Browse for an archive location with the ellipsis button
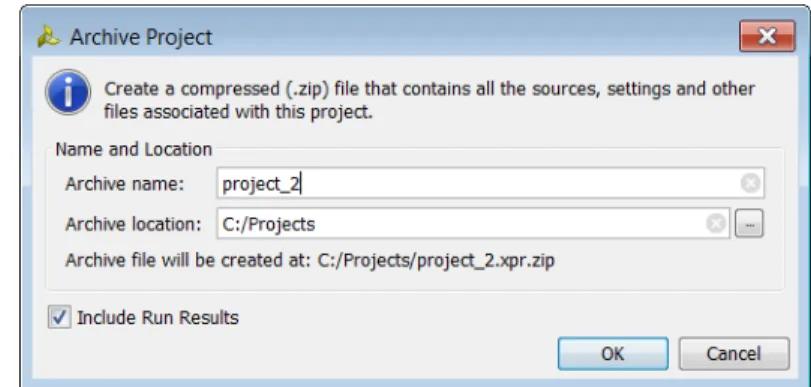 [749, 224]
